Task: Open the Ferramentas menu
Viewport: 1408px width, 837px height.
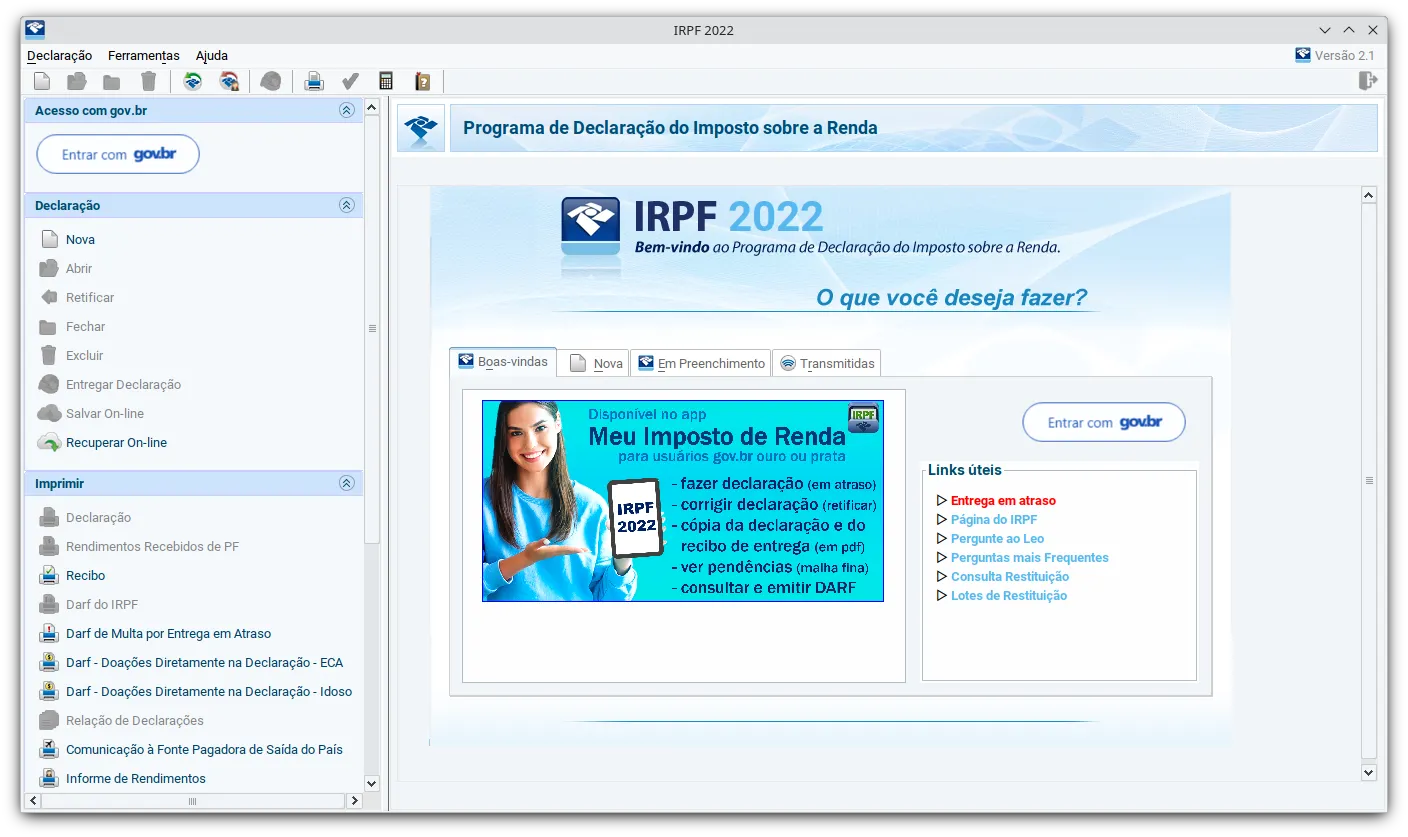Action: (x=144, y=56)
